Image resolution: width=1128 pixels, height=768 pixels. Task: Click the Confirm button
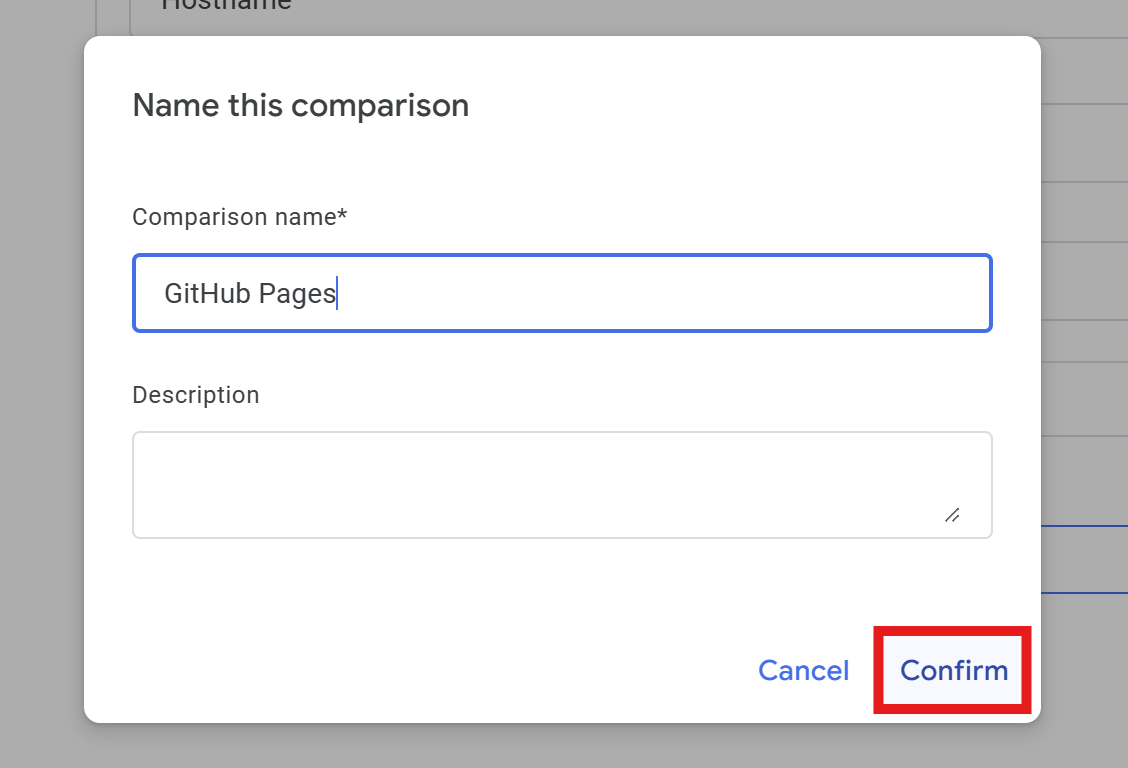(954, 670)
